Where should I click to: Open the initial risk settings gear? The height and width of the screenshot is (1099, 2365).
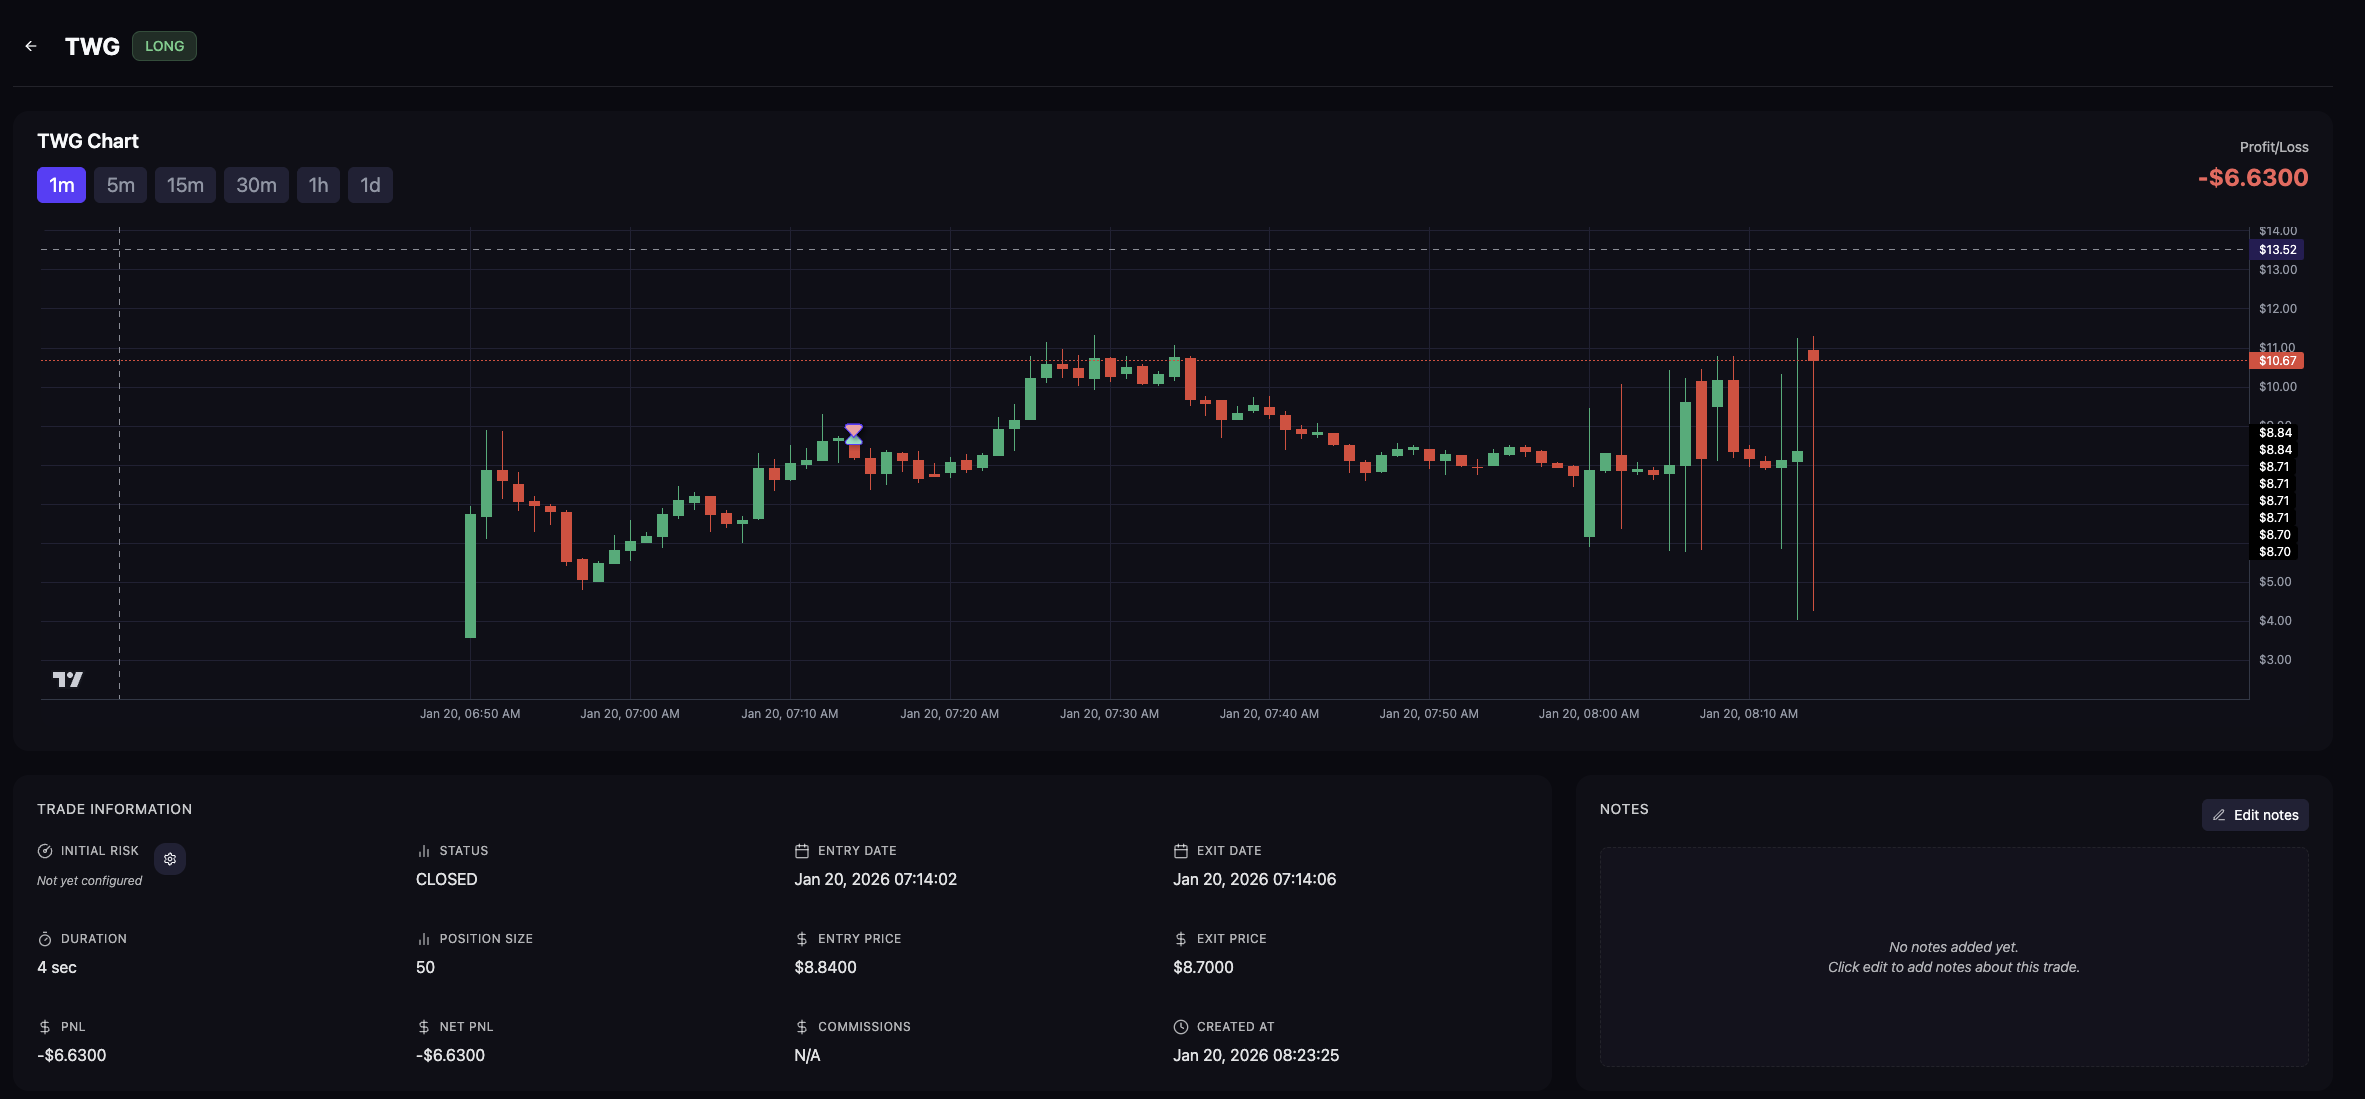170,859
